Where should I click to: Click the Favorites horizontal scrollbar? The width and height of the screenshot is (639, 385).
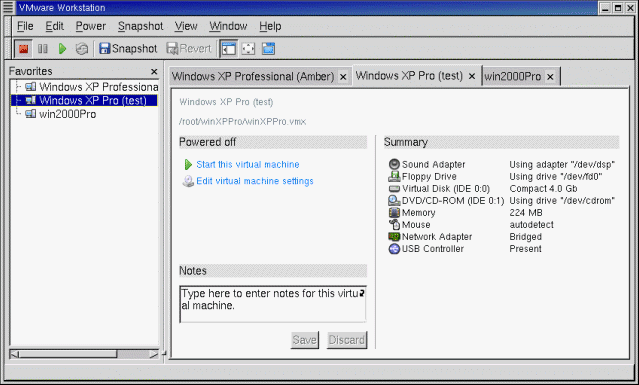pyautogui.click(x=84, y=354)
